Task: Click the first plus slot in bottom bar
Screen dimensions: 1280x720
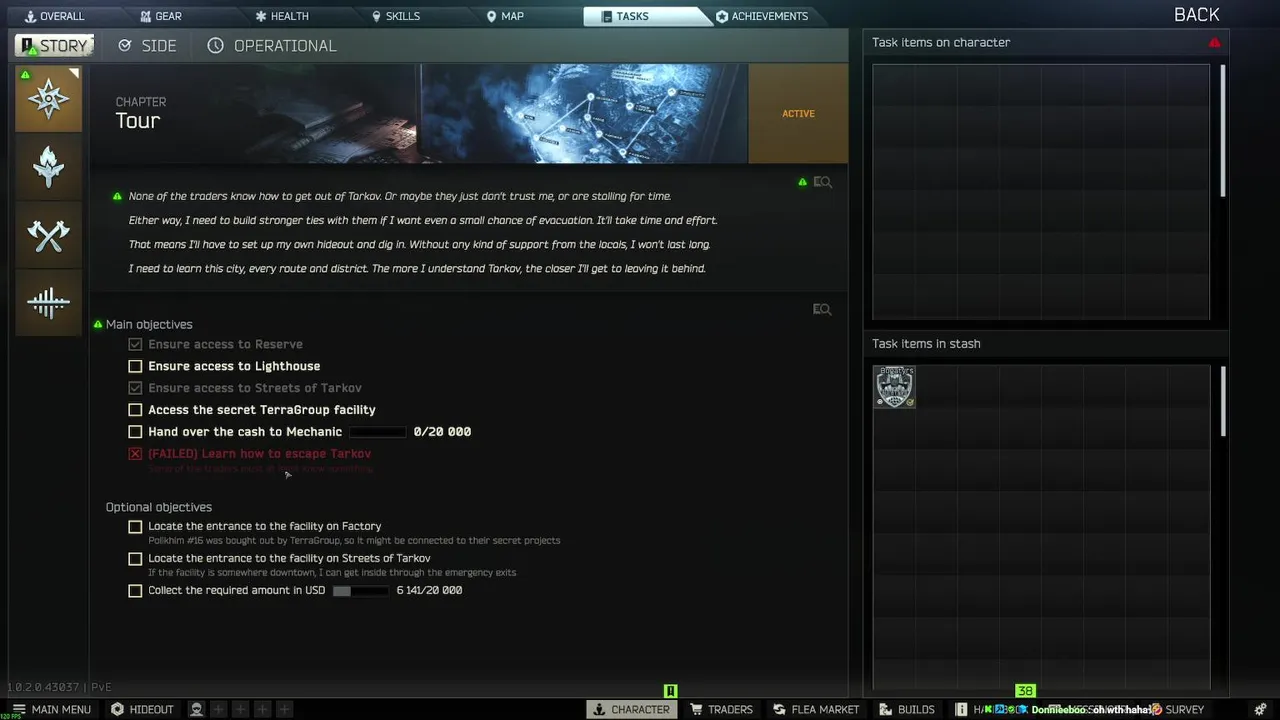Action: coord(218,709)
